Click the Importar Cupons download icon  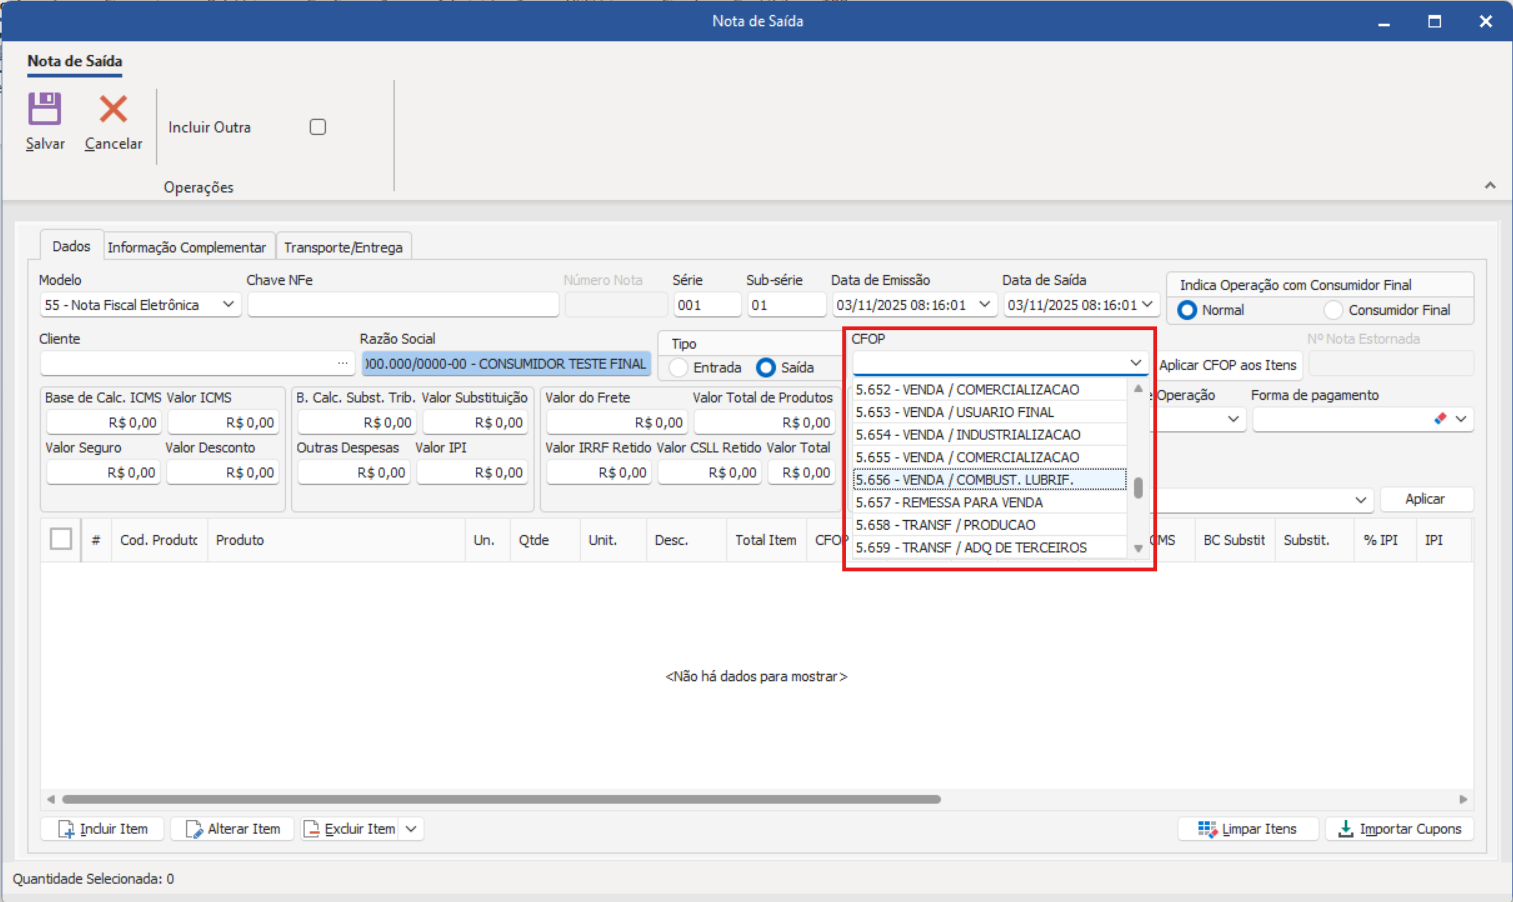[x=1346, y=829]
